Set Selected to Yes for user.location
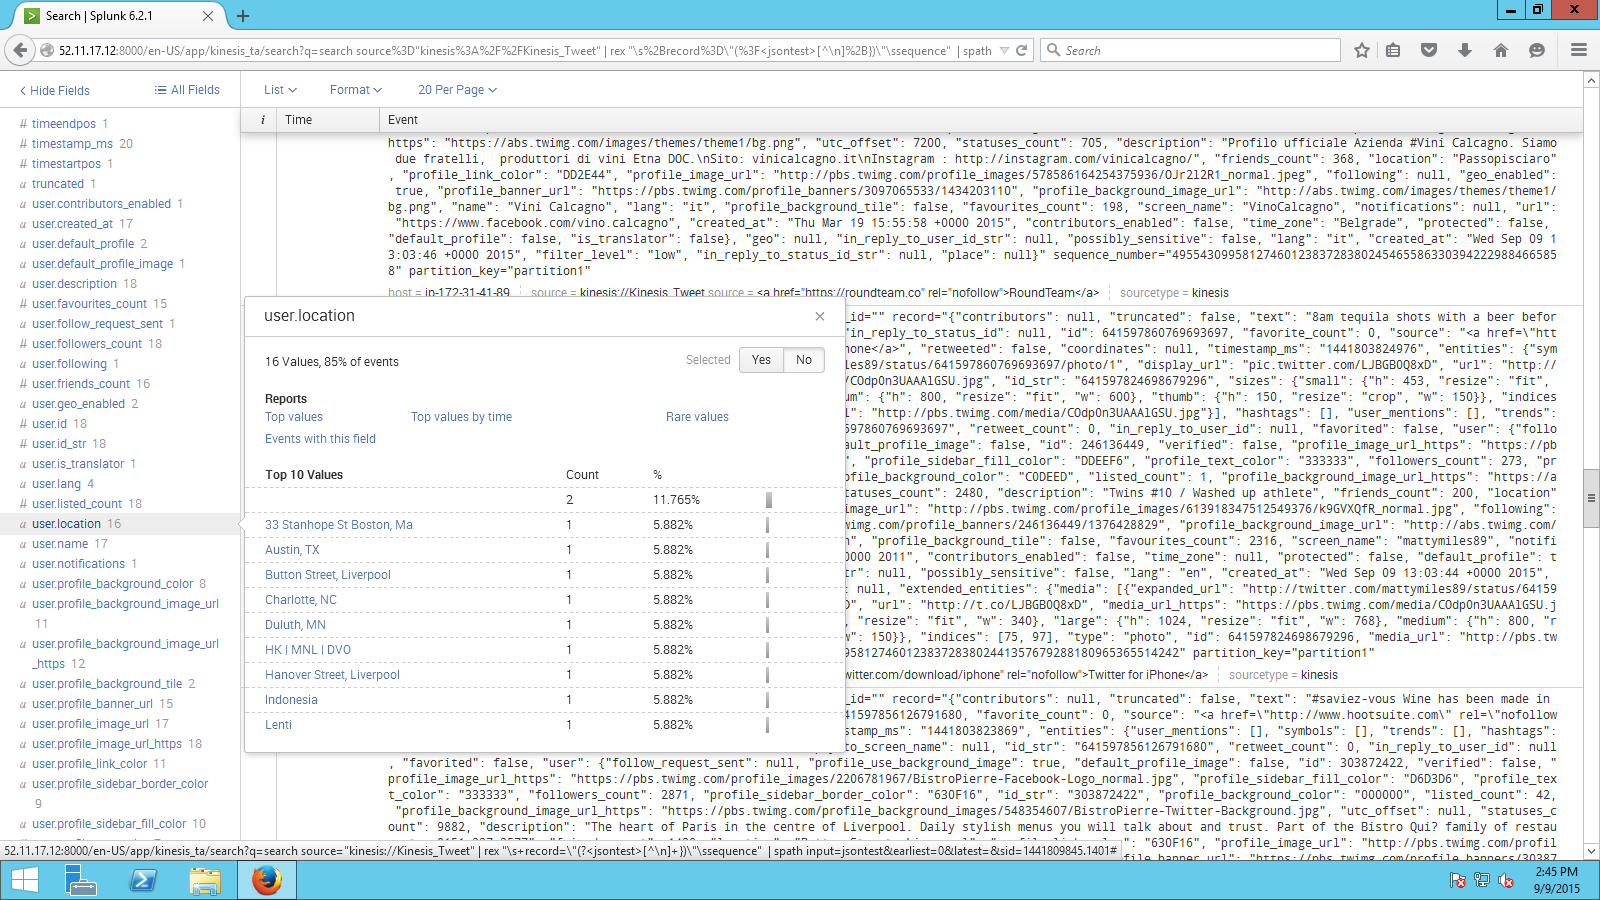1600x900 pixels. tap(761, 360)
